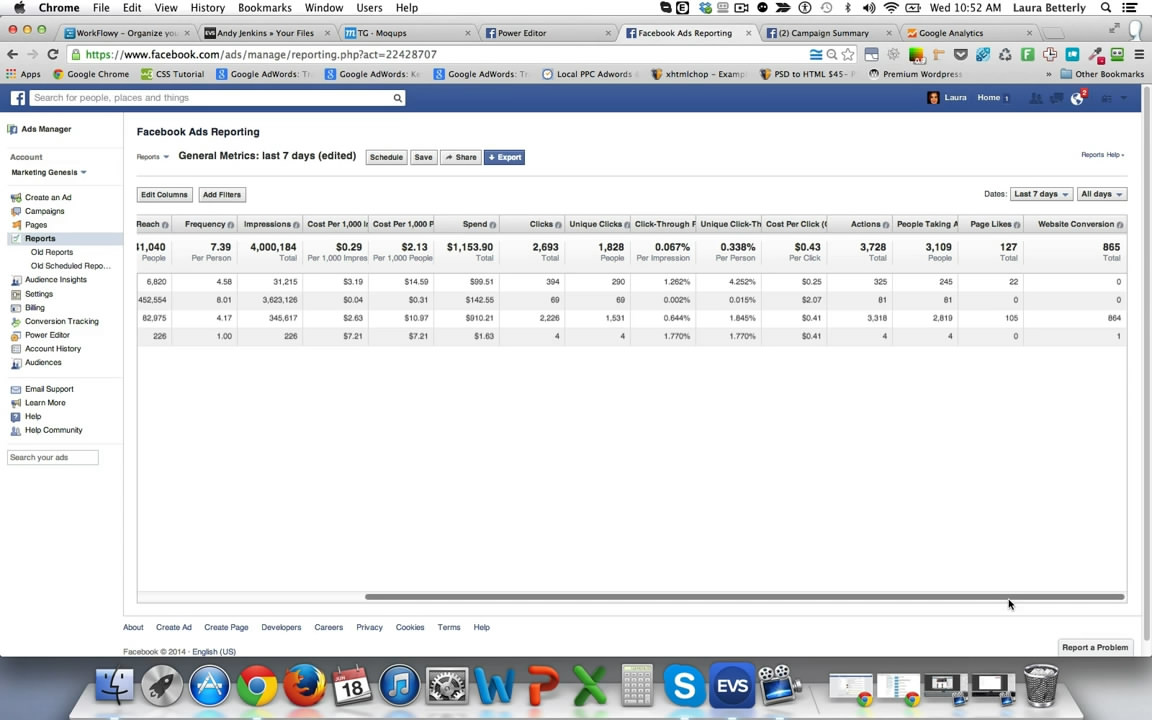Click the Save report button
Viewport: 1152px width, 720px height.
point(423,157)
